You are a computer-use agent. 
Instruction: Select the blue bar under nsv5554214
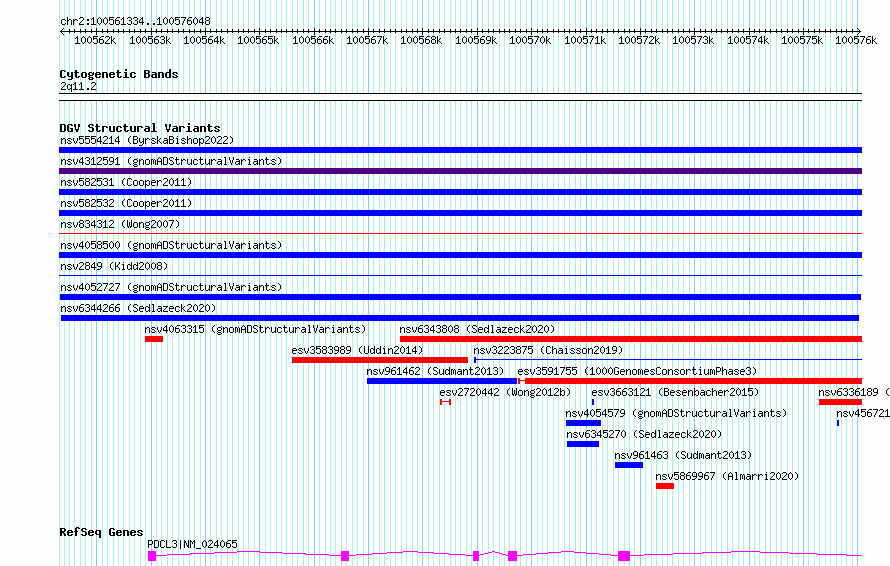(x=460, y=150)
